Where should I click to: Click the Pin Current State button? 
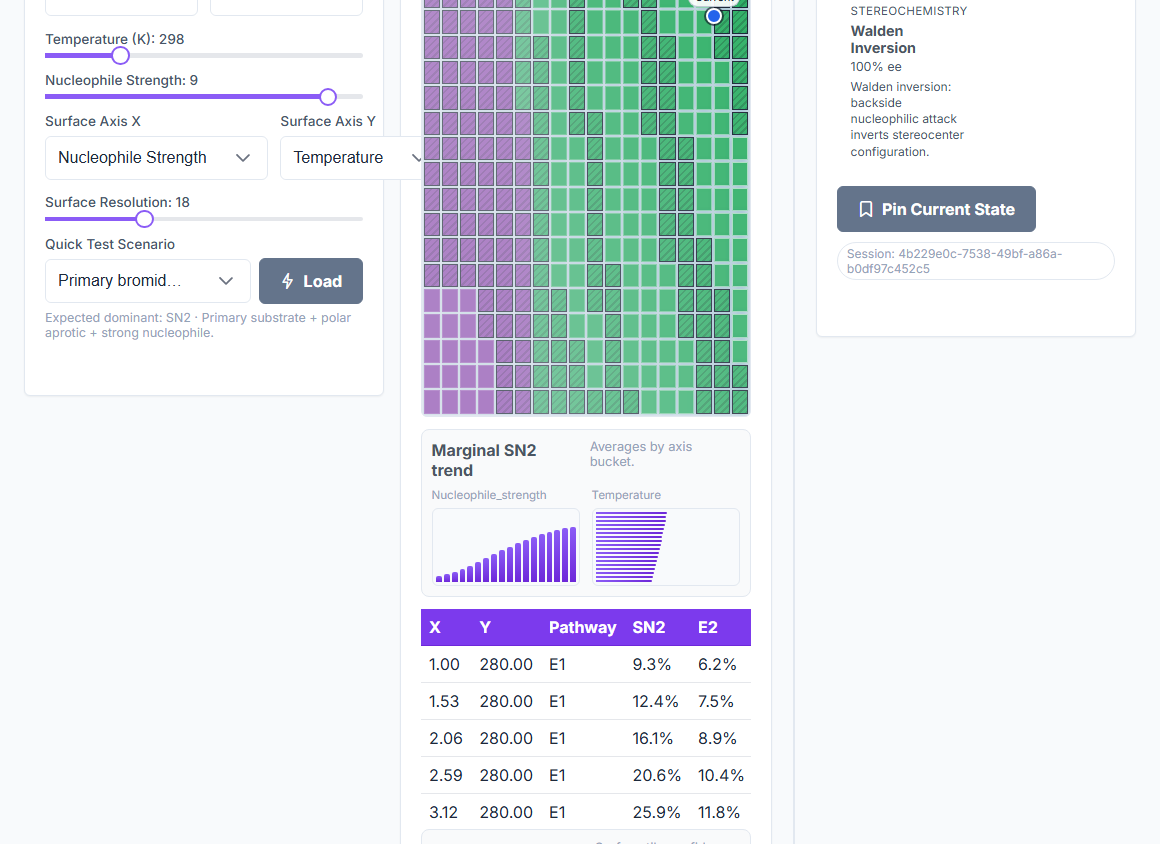tap(936, 209)
